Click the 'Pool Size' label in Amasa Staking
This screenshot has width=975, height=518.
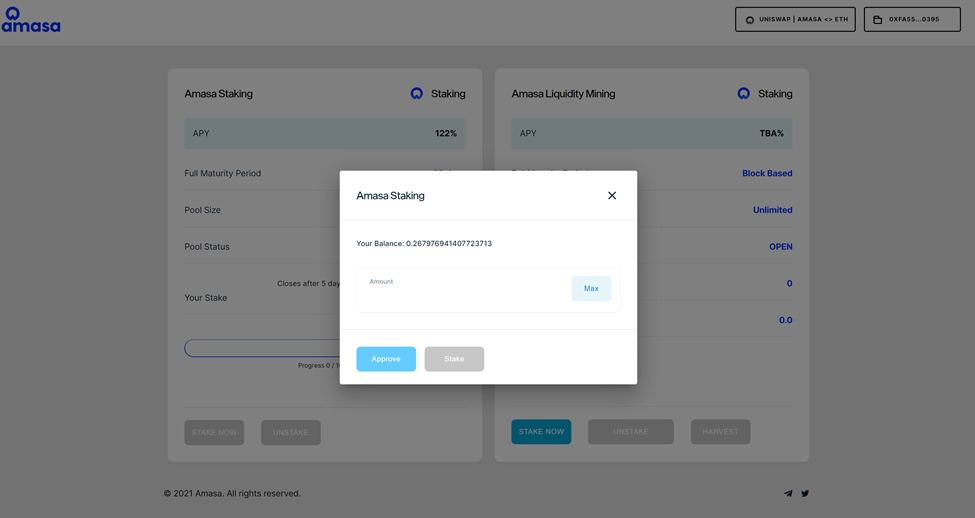point(203,210)
